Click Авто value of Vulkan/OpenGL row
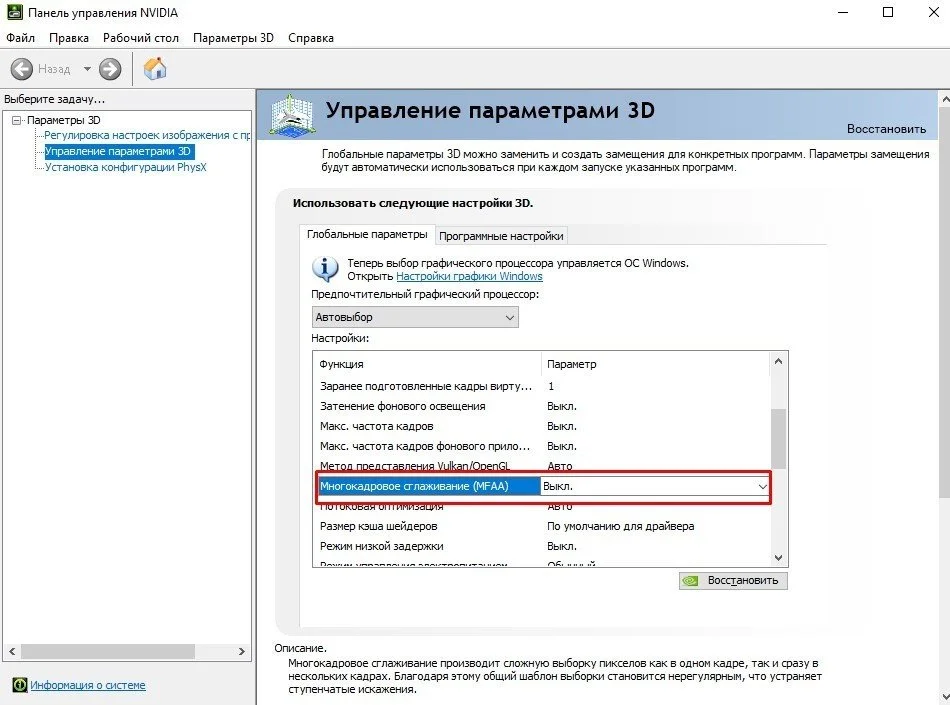 click(559, 466)
